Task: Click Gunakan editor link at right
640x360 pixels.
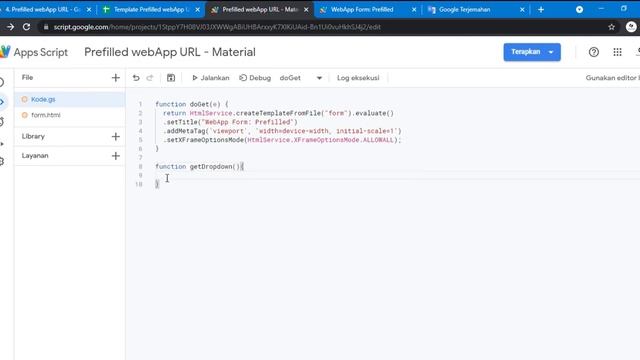Action: (612, 78)
